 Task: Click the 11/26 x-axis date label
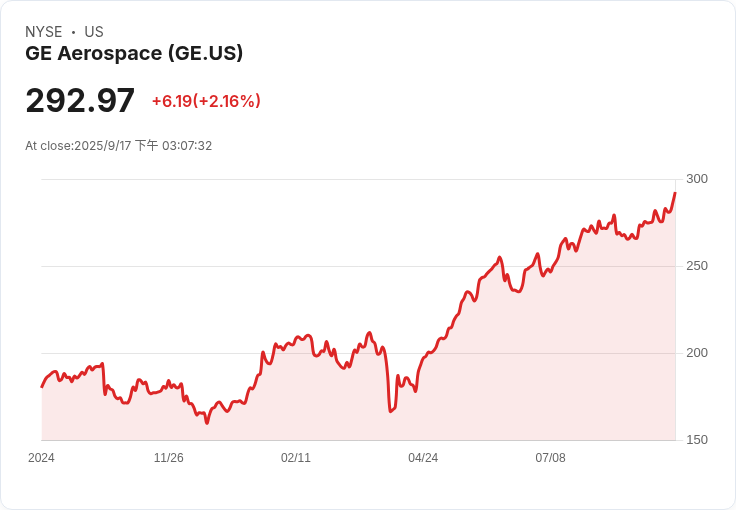point(169,458)
